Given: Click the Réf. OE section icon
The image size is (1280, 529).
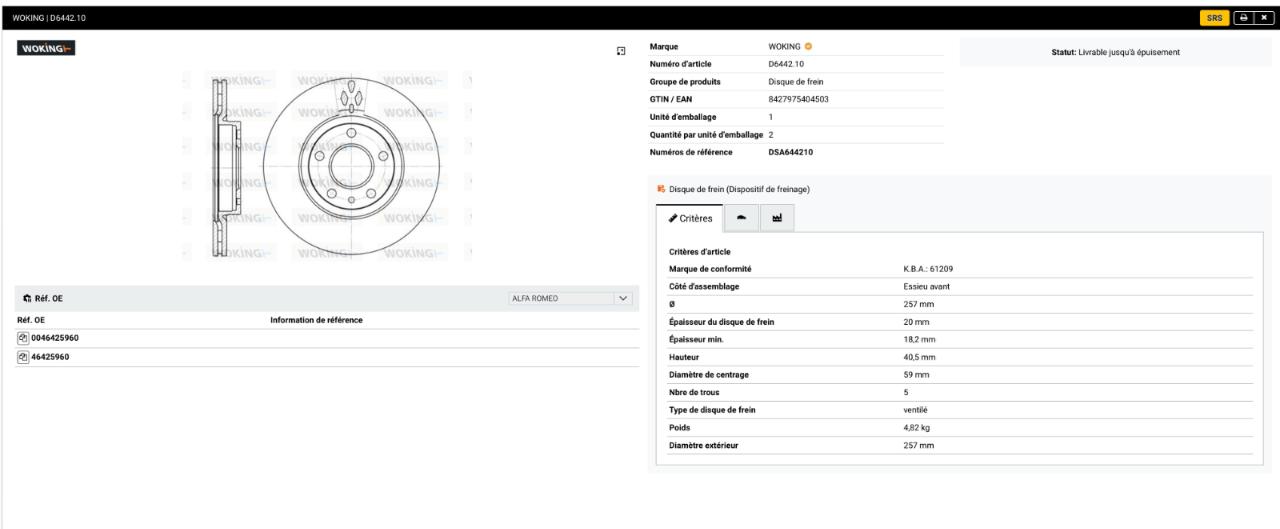Looking at the screenshot, I should (x=25, y=298).
